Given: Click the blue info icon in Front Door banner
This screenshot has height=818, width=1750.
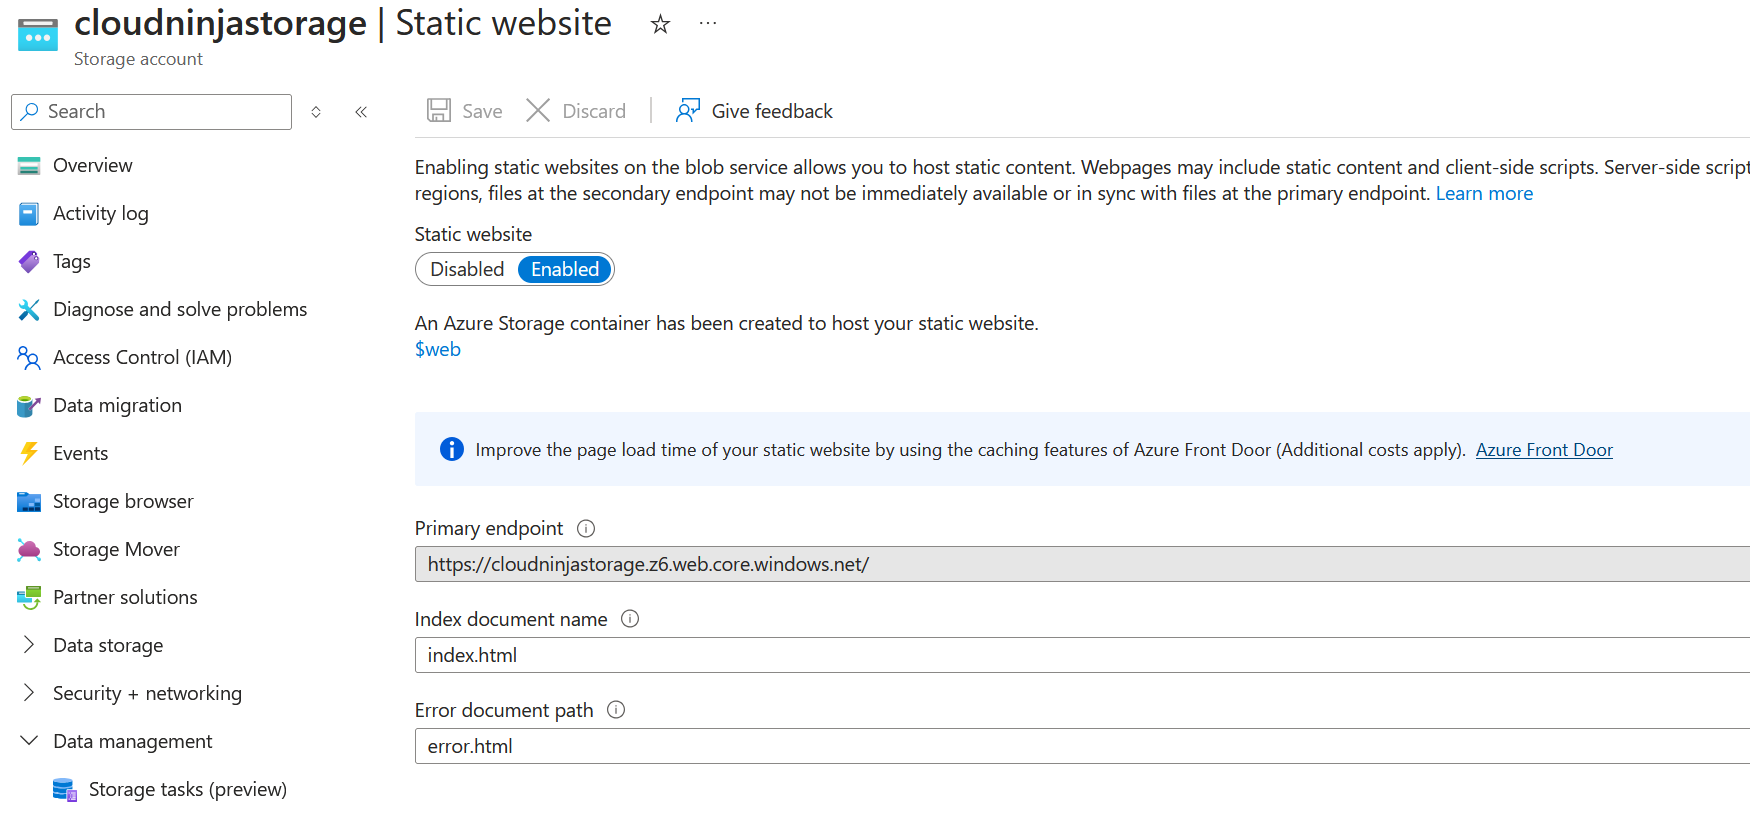Looking at the screenshot, I should point(452,449).
